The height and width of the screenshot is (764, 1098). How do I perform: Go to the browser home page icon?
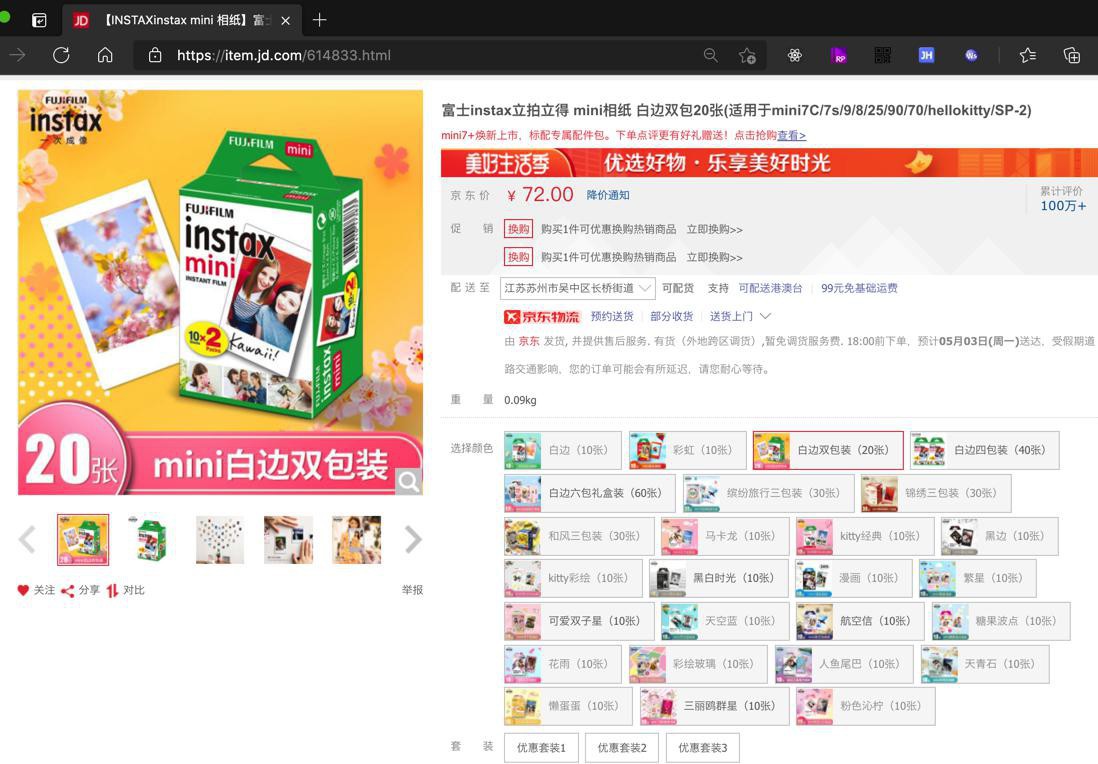(x=105, y=55)
